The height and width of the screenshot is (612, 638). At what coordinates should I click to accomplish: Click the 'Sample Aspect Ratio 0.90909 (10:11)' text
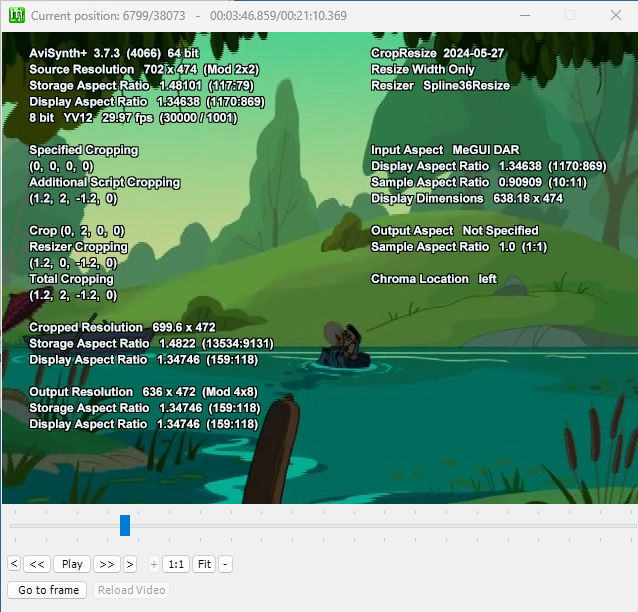(478, 182)
